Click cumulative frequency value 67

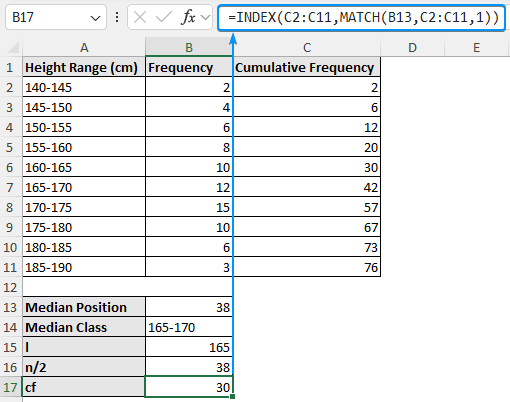[307, 227]
